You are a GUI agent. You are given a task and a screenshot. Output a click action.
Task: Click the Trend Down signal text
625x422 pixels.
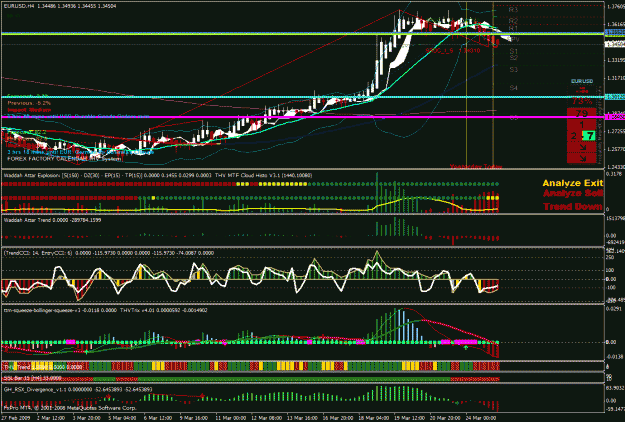pyautogui.click(x=573, y=206)
